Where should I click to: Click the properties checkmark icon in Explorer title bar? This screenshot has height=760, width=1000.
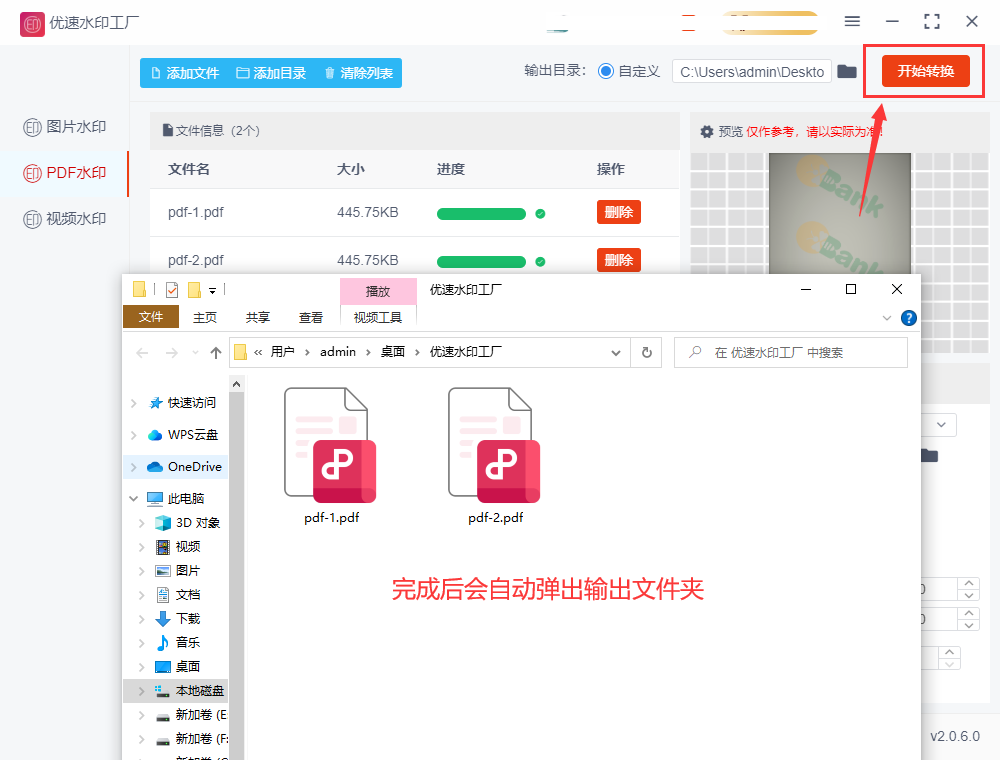click(x=172, y=290)
